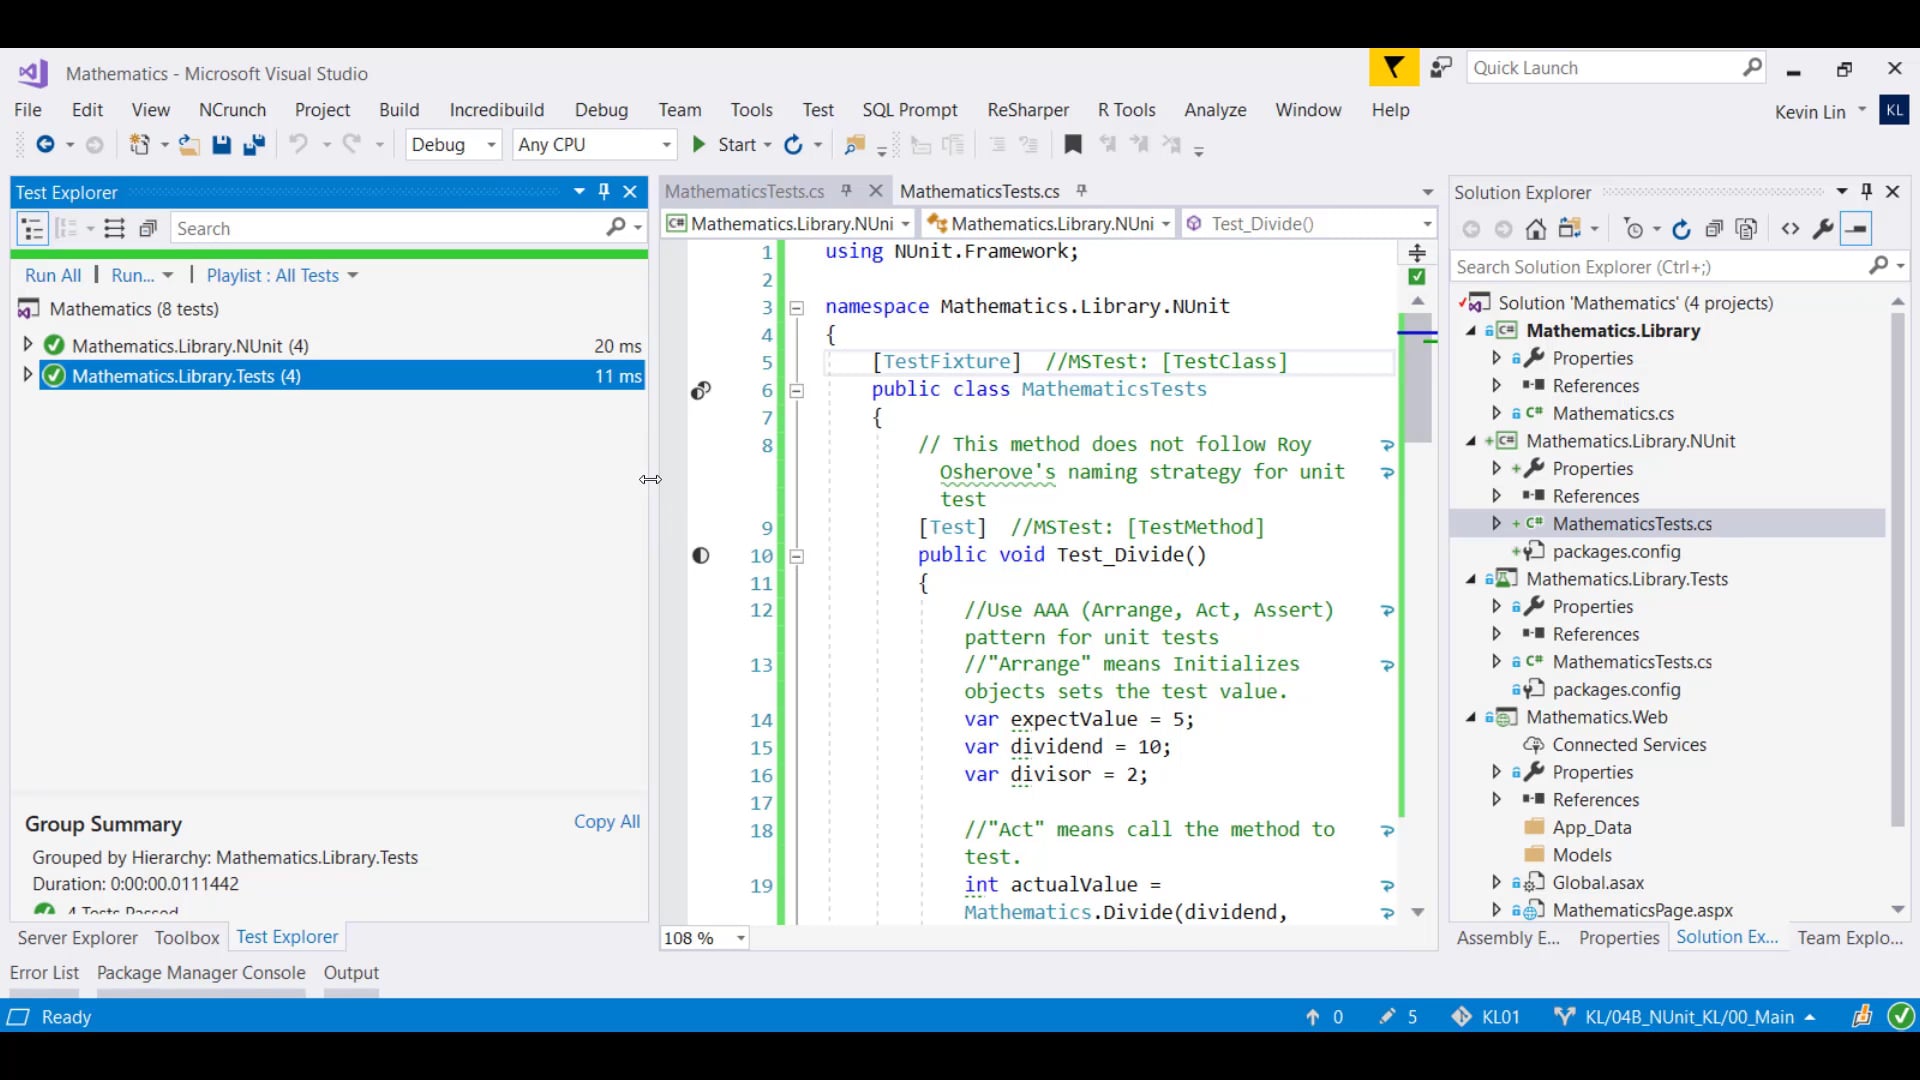This screenshot has width=1920, height=1080.
Task: Collapse the Mathematics.Web project node
Action: tap(1471, 717)
